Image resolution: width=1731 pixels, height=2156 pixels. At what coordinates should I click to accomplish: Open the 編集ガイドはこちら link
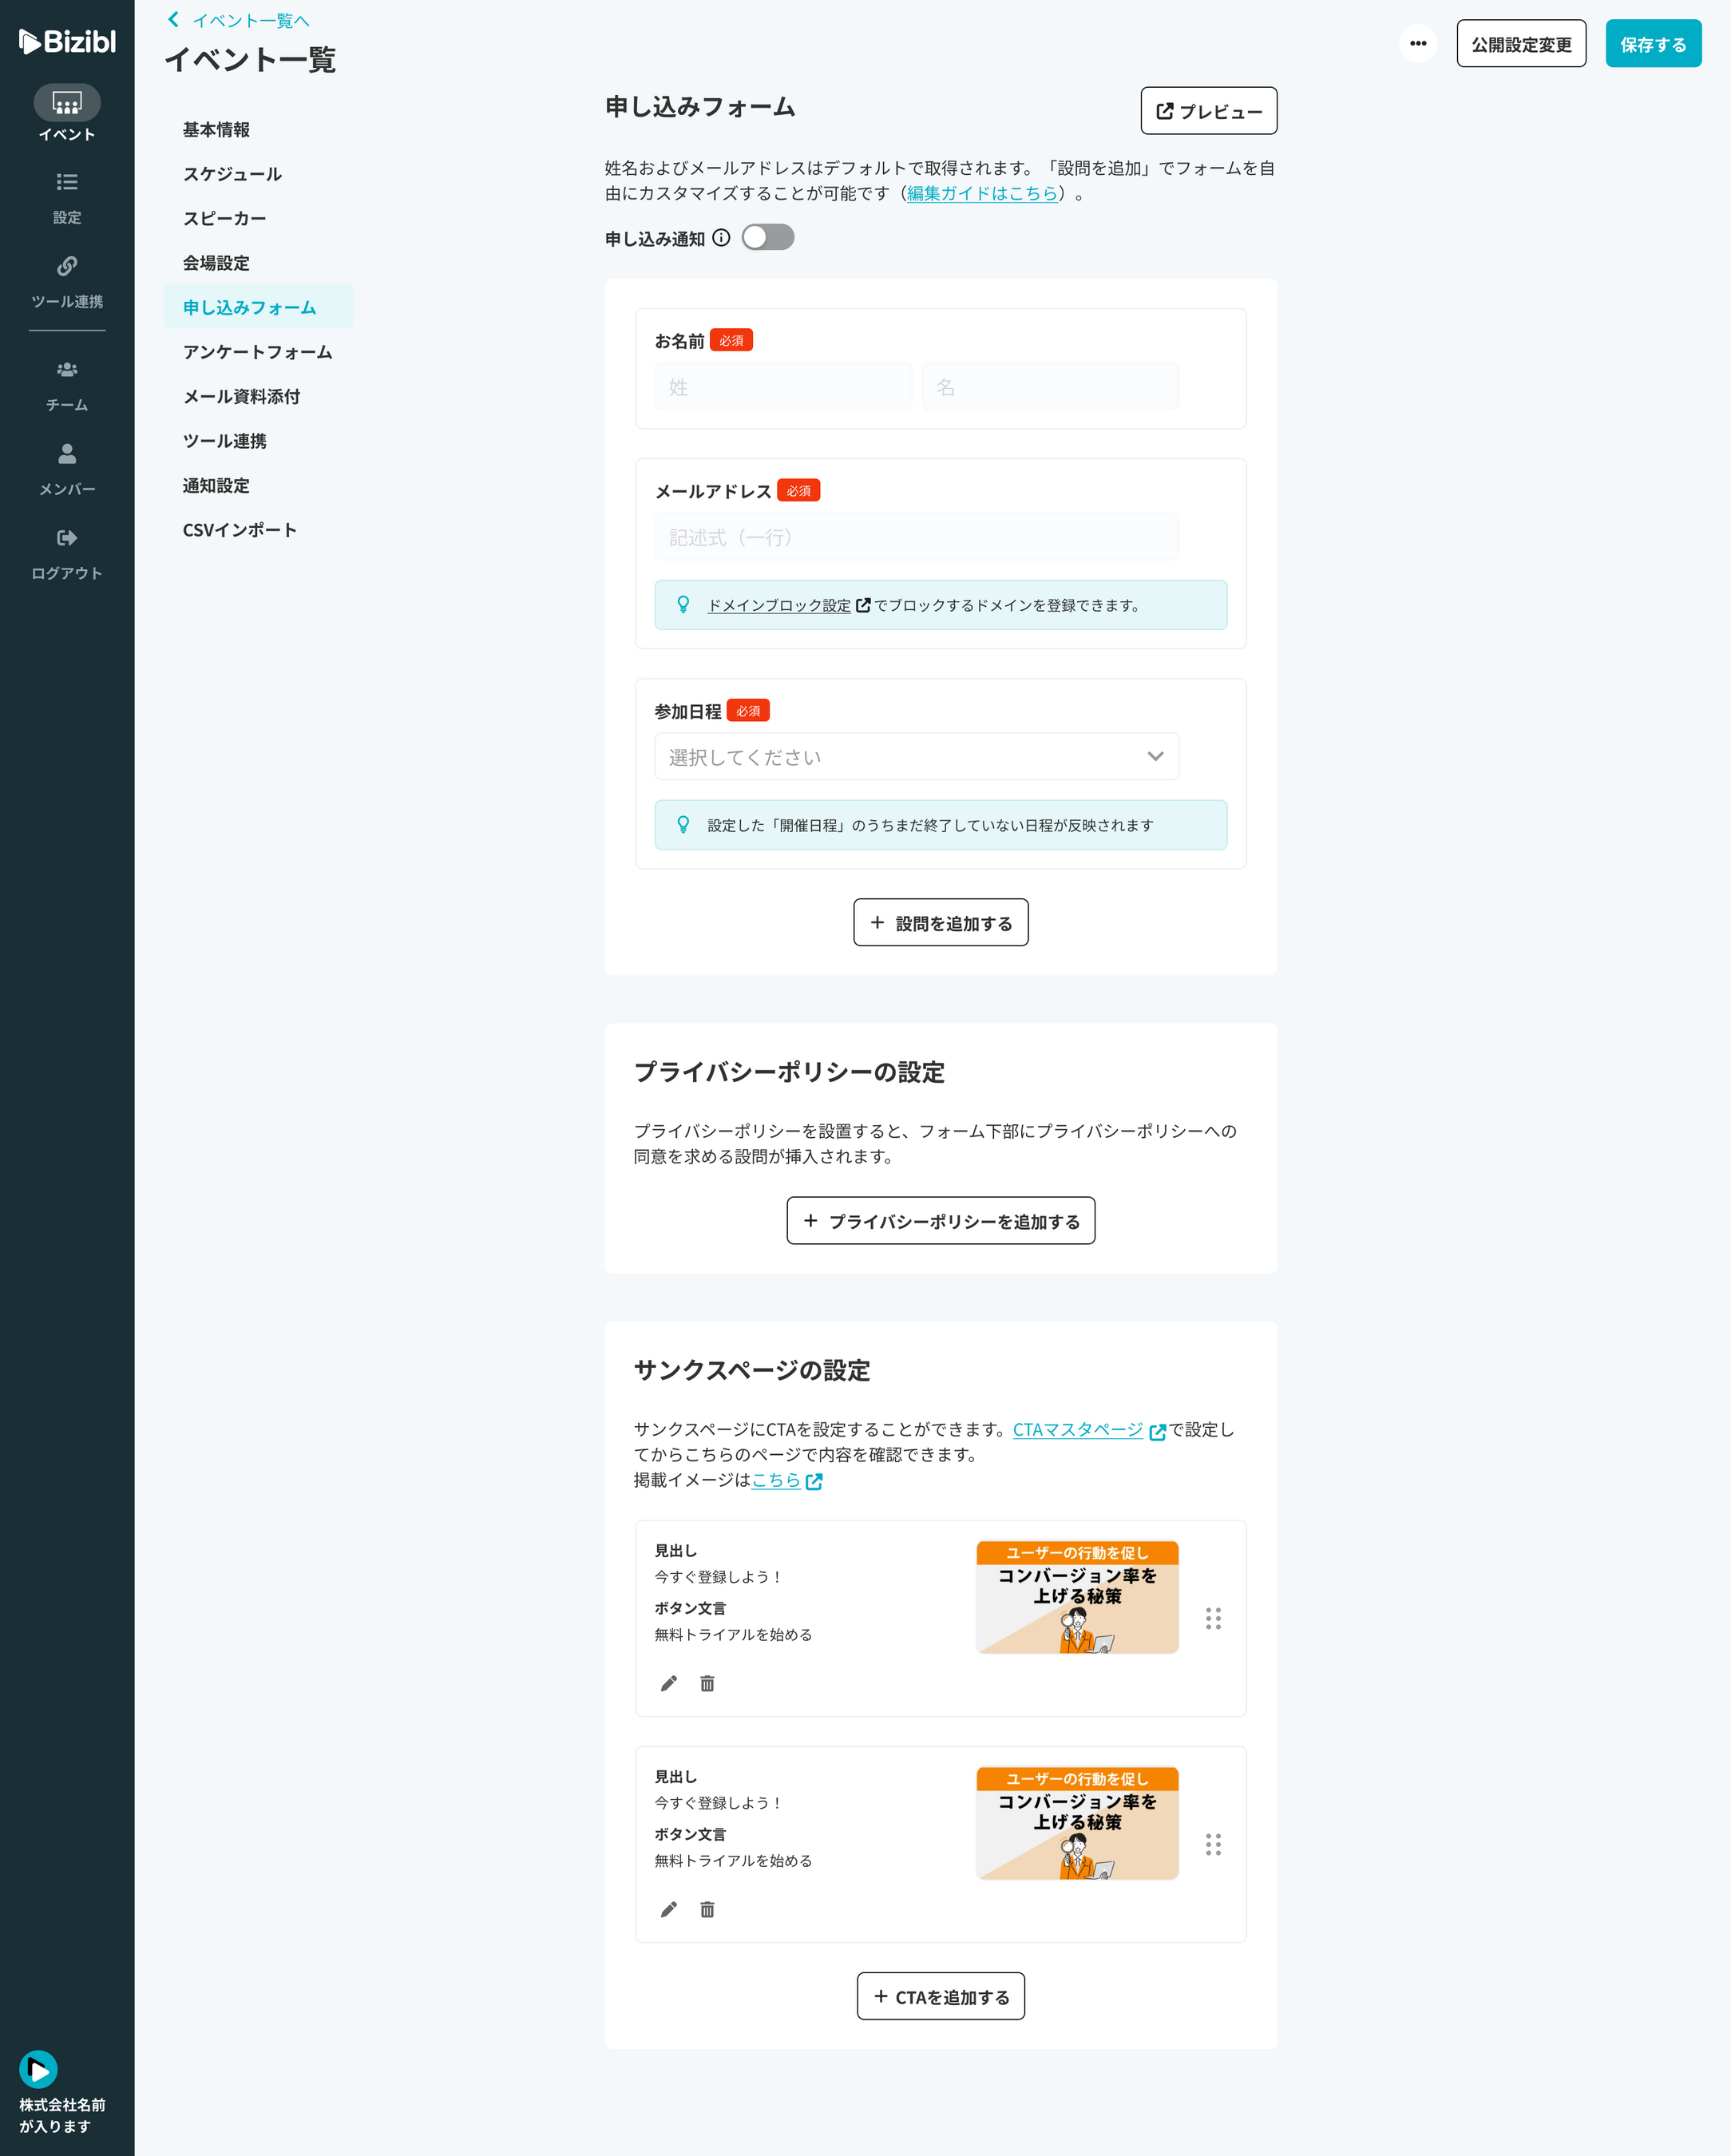(x=981, y=194)
